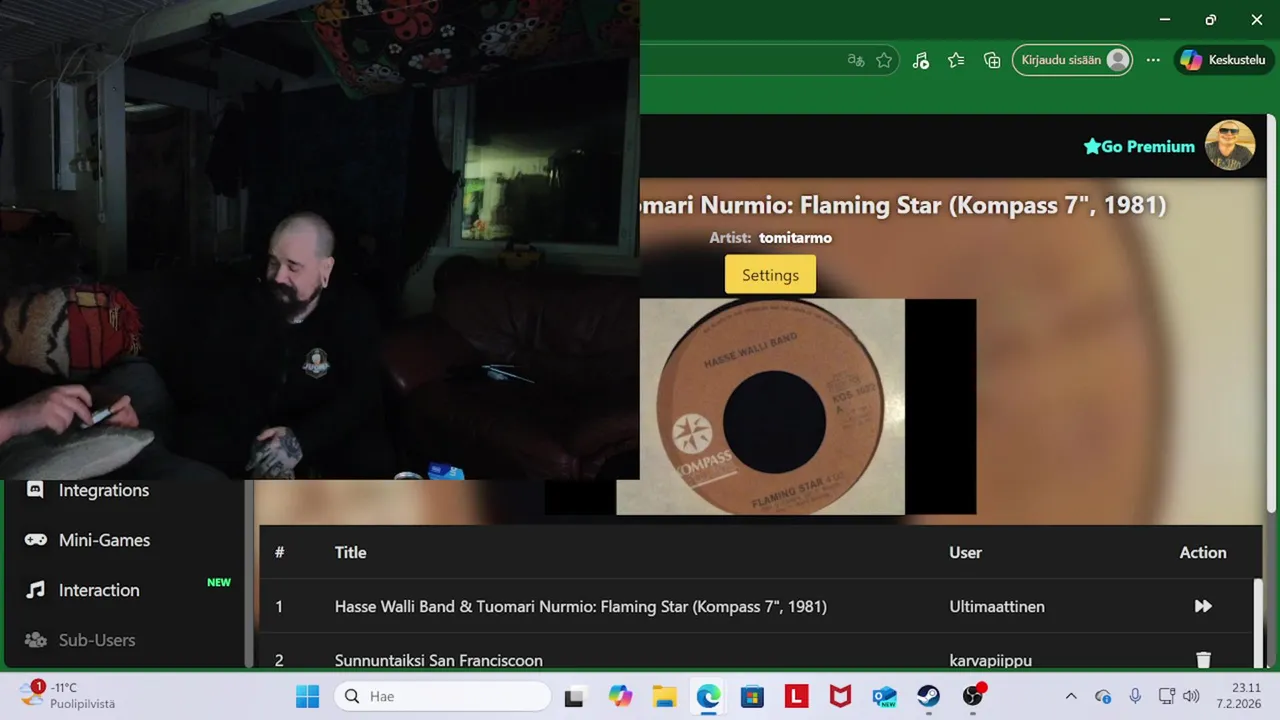The width and height of the screenshot is (1280, 720).
Task: Open OBS Studio from the taskbar
Action: coord(973,696)
